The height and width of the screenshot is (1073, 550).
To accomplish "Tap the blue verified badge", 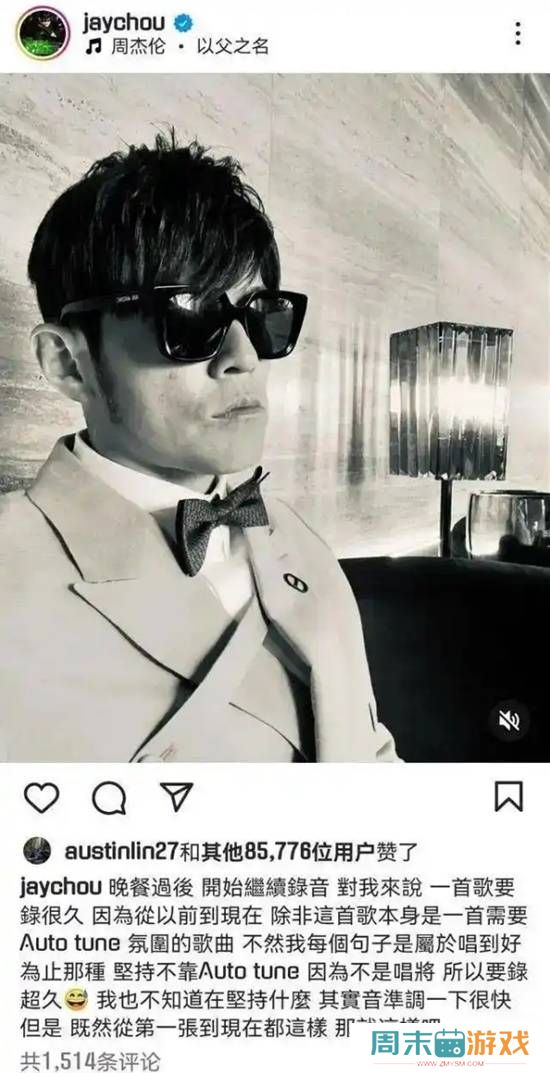I will tap(183, 23).
